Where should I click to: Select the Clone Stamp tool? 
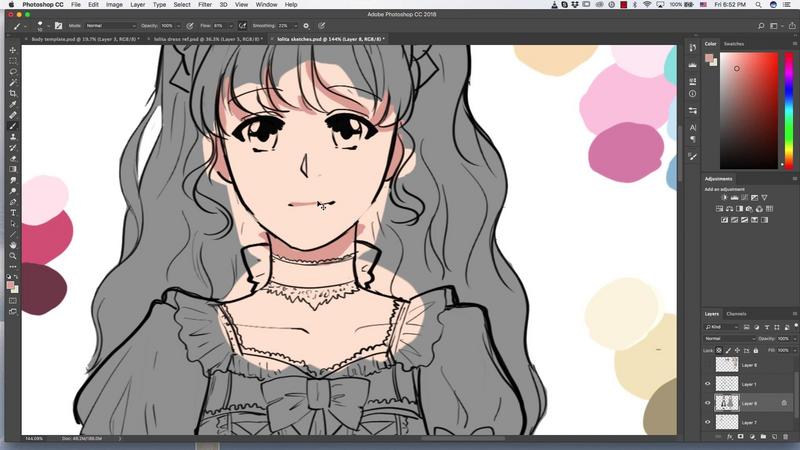[13, 137]
